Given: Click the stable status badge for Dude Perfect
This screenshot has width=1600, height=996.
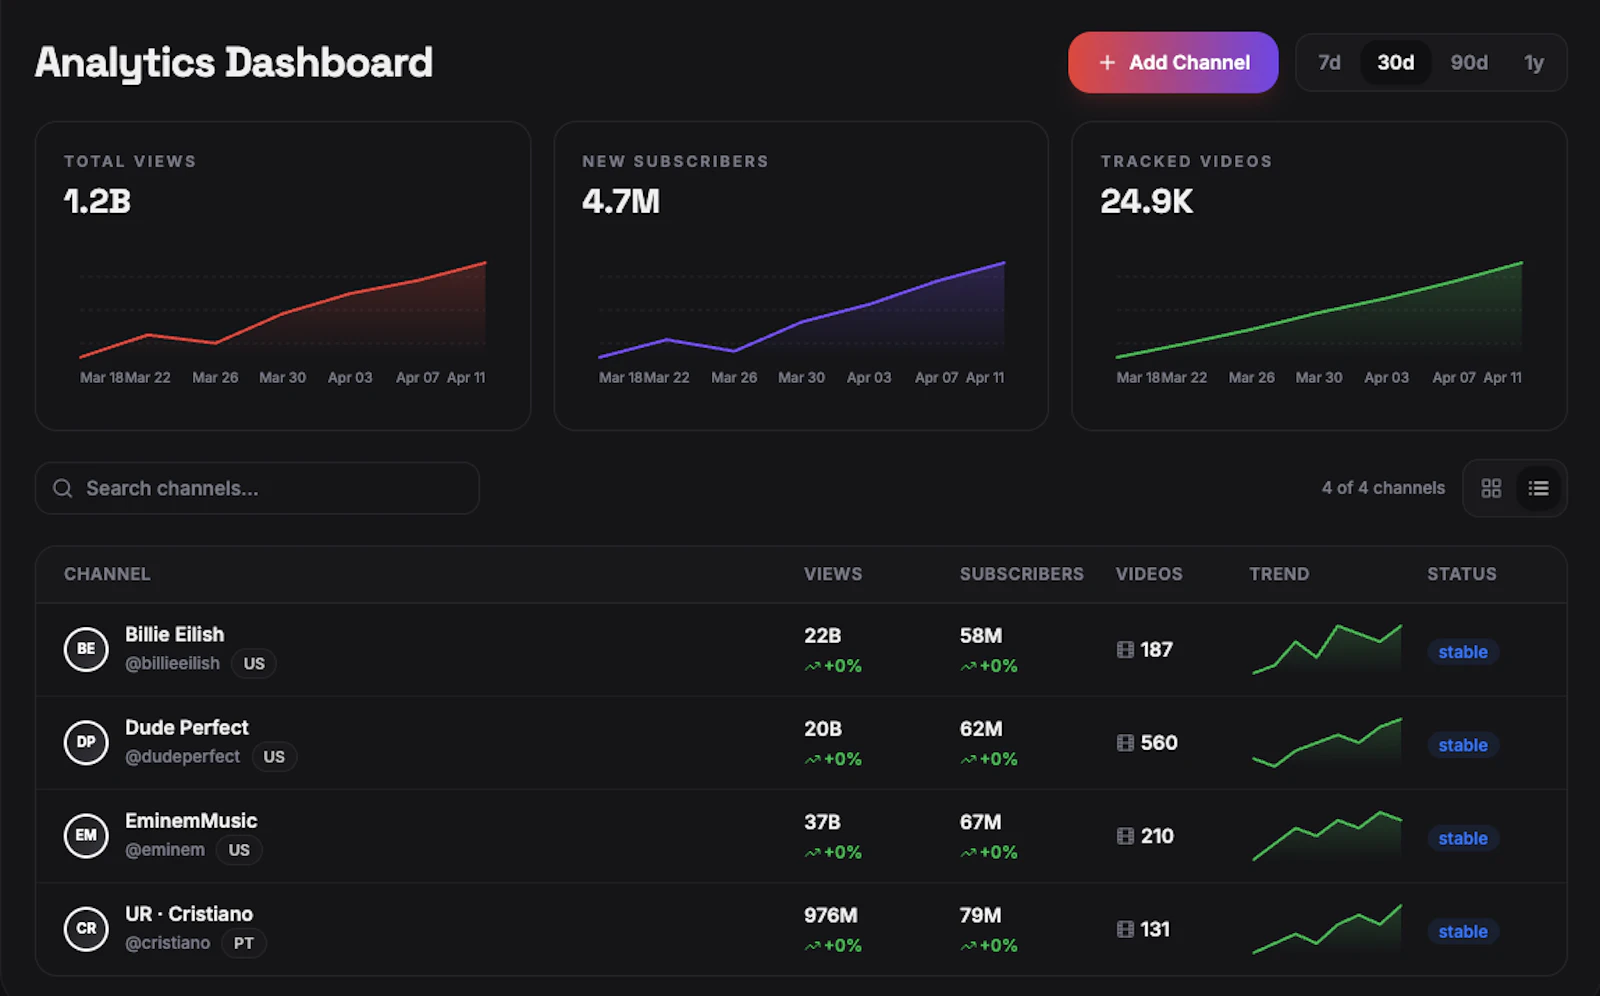Looking at the screenshot, I should coord(1463,745).
